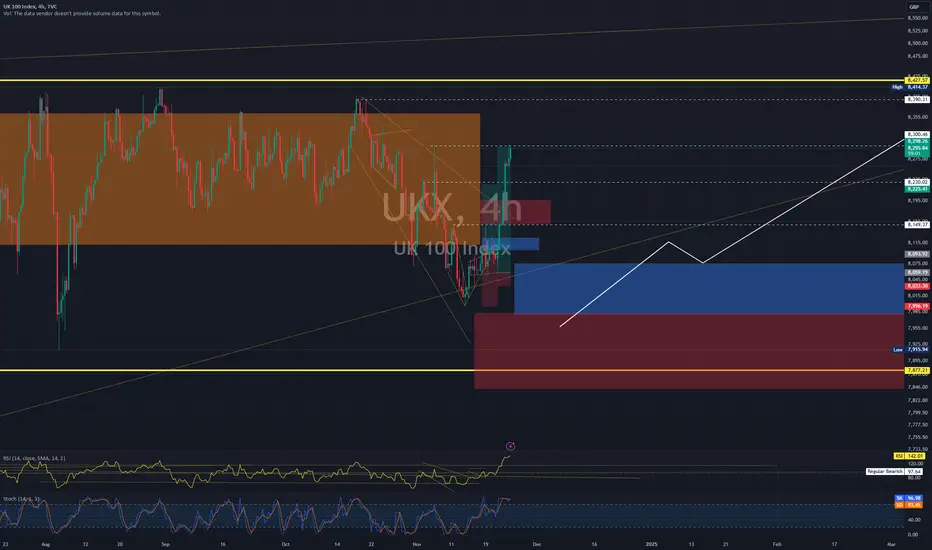Image resolution: width=932 pixels, height=550 pixels.
Task: Click the Aug date on time axis
Action: click(46, 544)
